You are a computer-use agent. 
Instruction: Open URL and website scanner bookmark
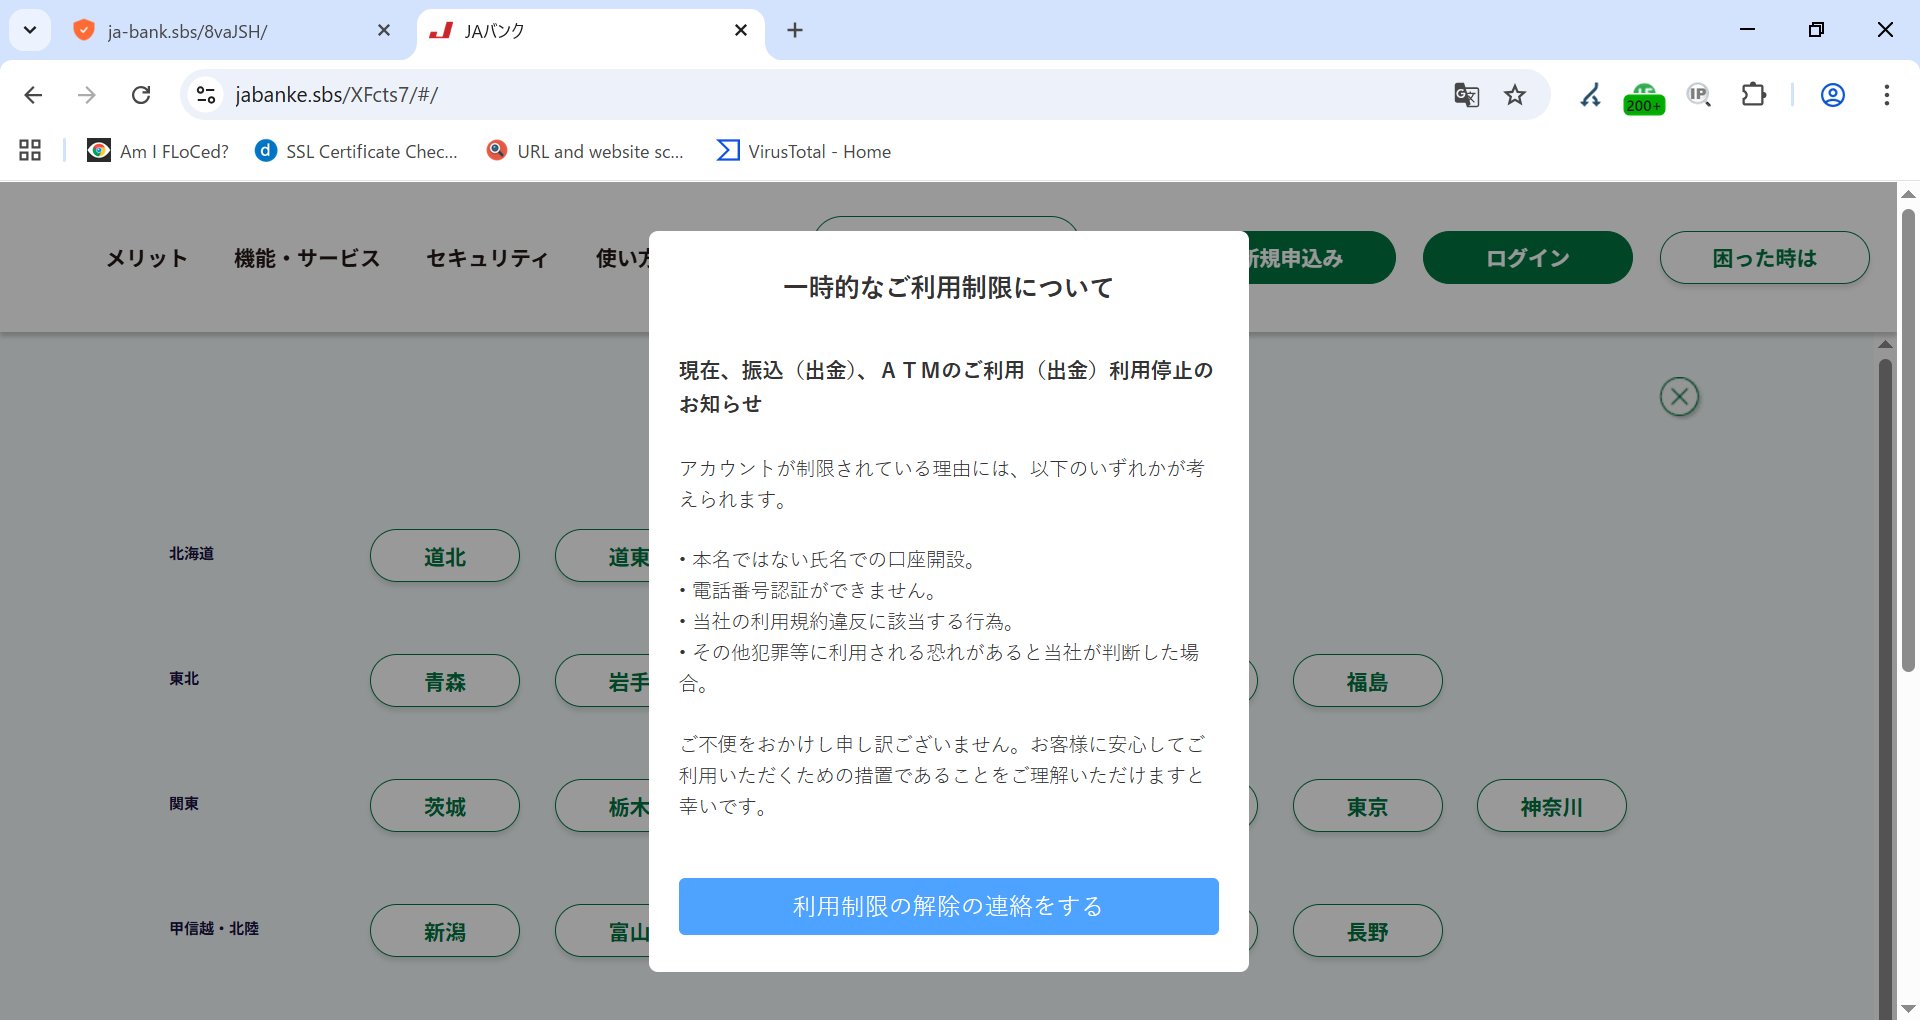[586, 151]
